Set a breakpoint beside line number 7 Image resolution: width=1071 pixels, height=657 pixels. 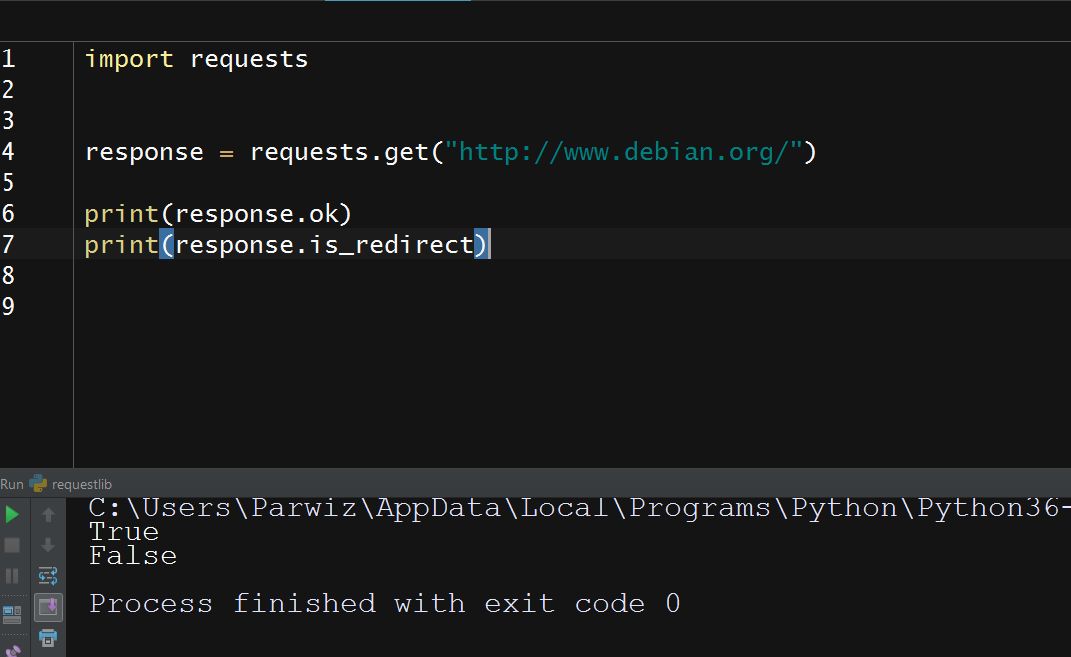click(x=41, y=244)
